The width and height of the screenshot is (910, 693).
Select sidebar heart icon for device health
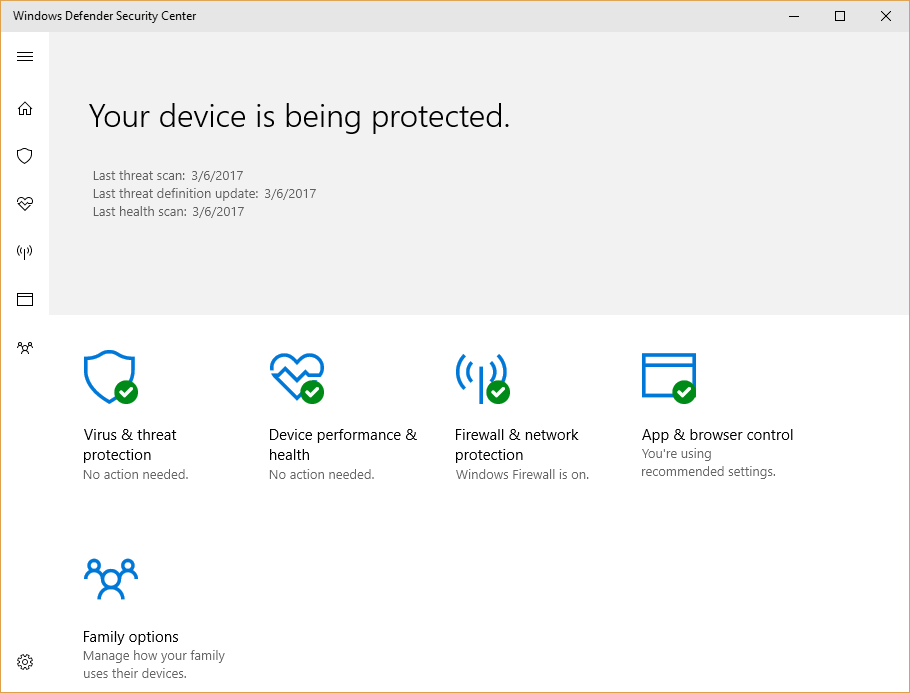(25, 204)
